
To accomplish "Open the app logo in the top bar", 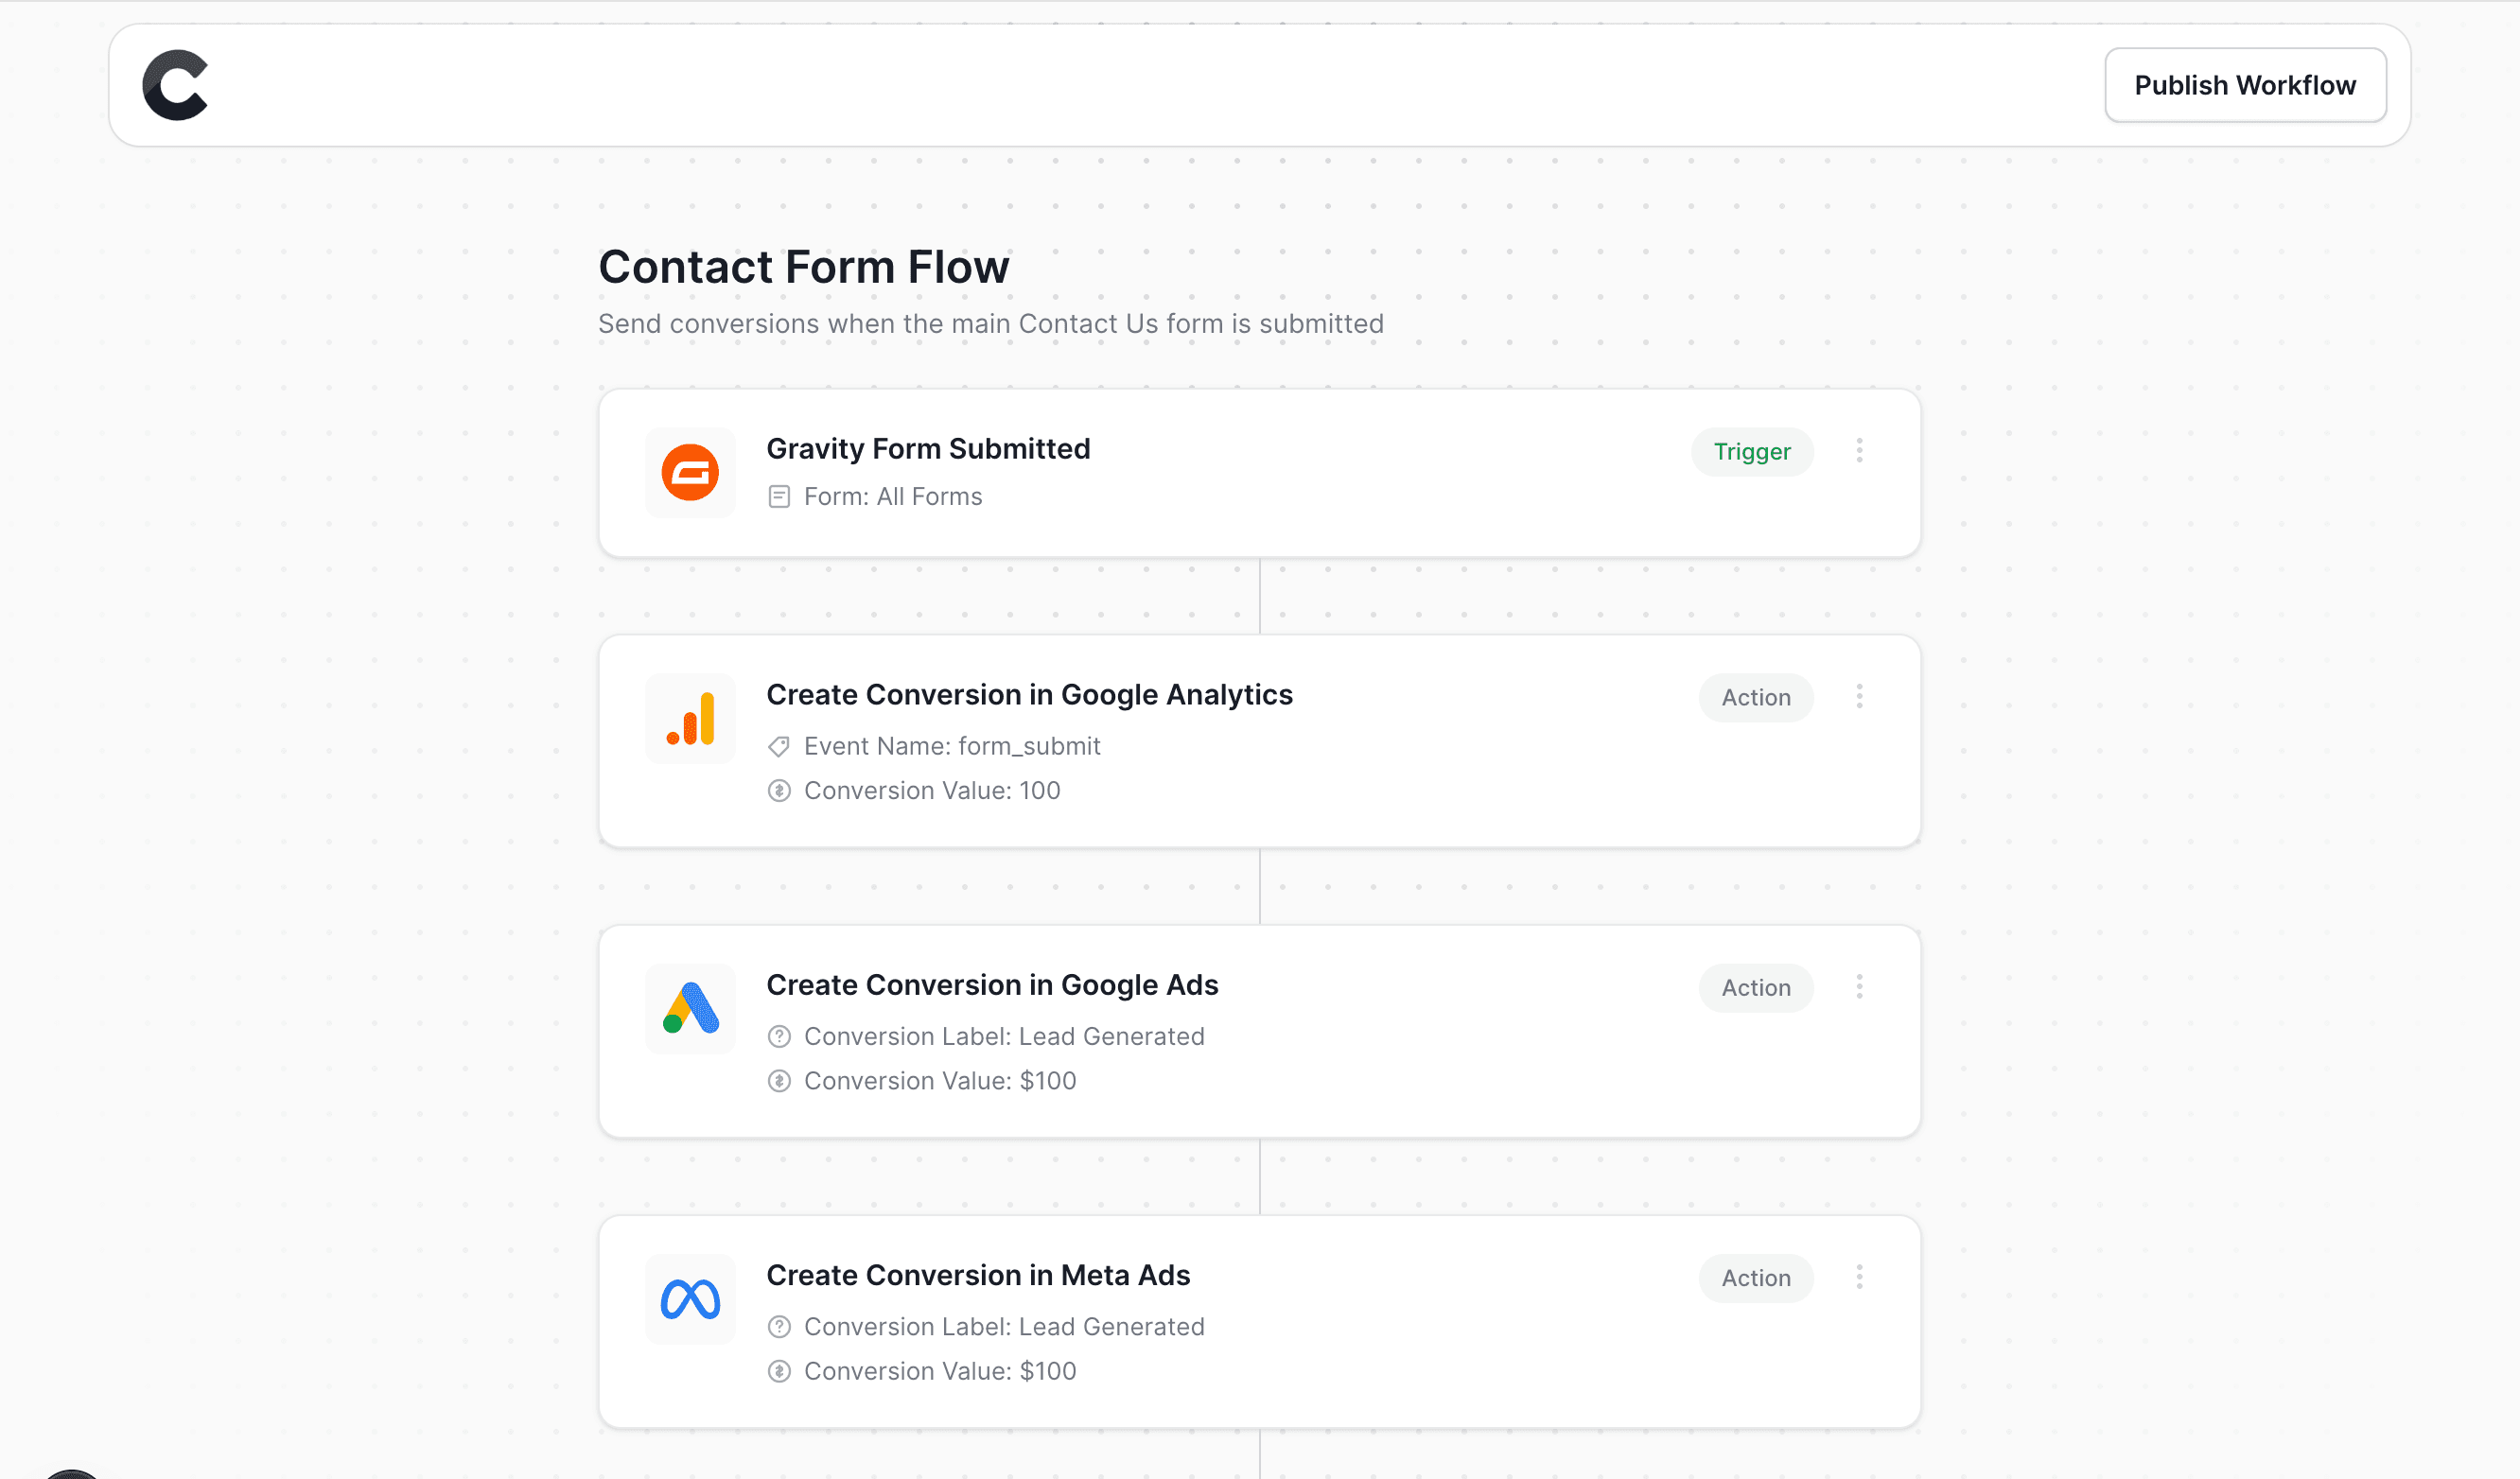I will 175,86.
